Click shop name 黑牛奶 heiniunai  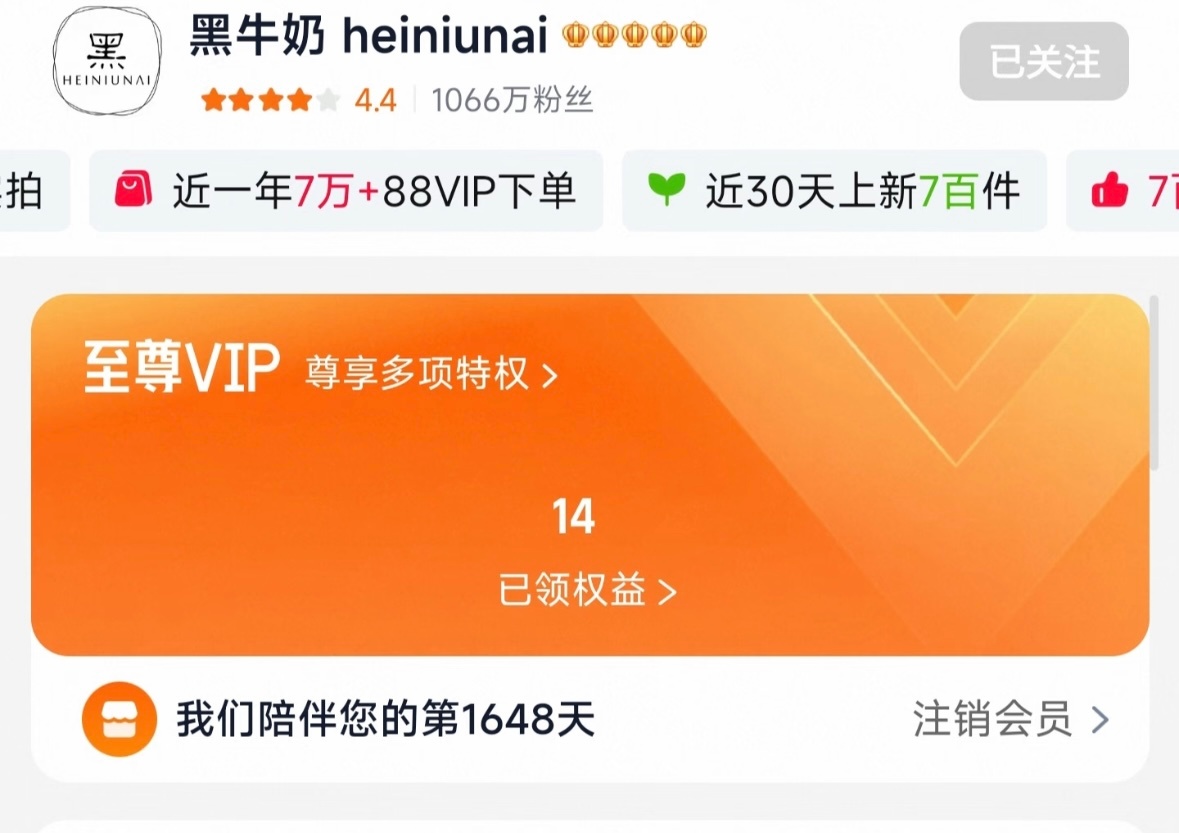pyautogui.click(x=368, y=35)
